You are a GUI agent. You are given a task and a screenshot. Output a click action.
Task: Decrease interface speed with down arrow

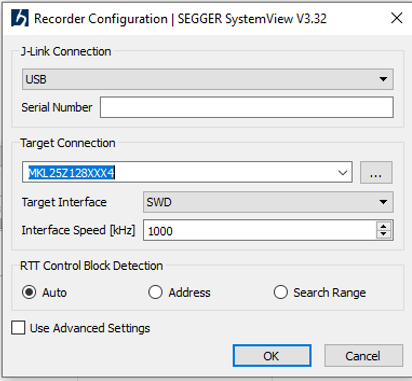pyautogui.click(x=384, y=234)
